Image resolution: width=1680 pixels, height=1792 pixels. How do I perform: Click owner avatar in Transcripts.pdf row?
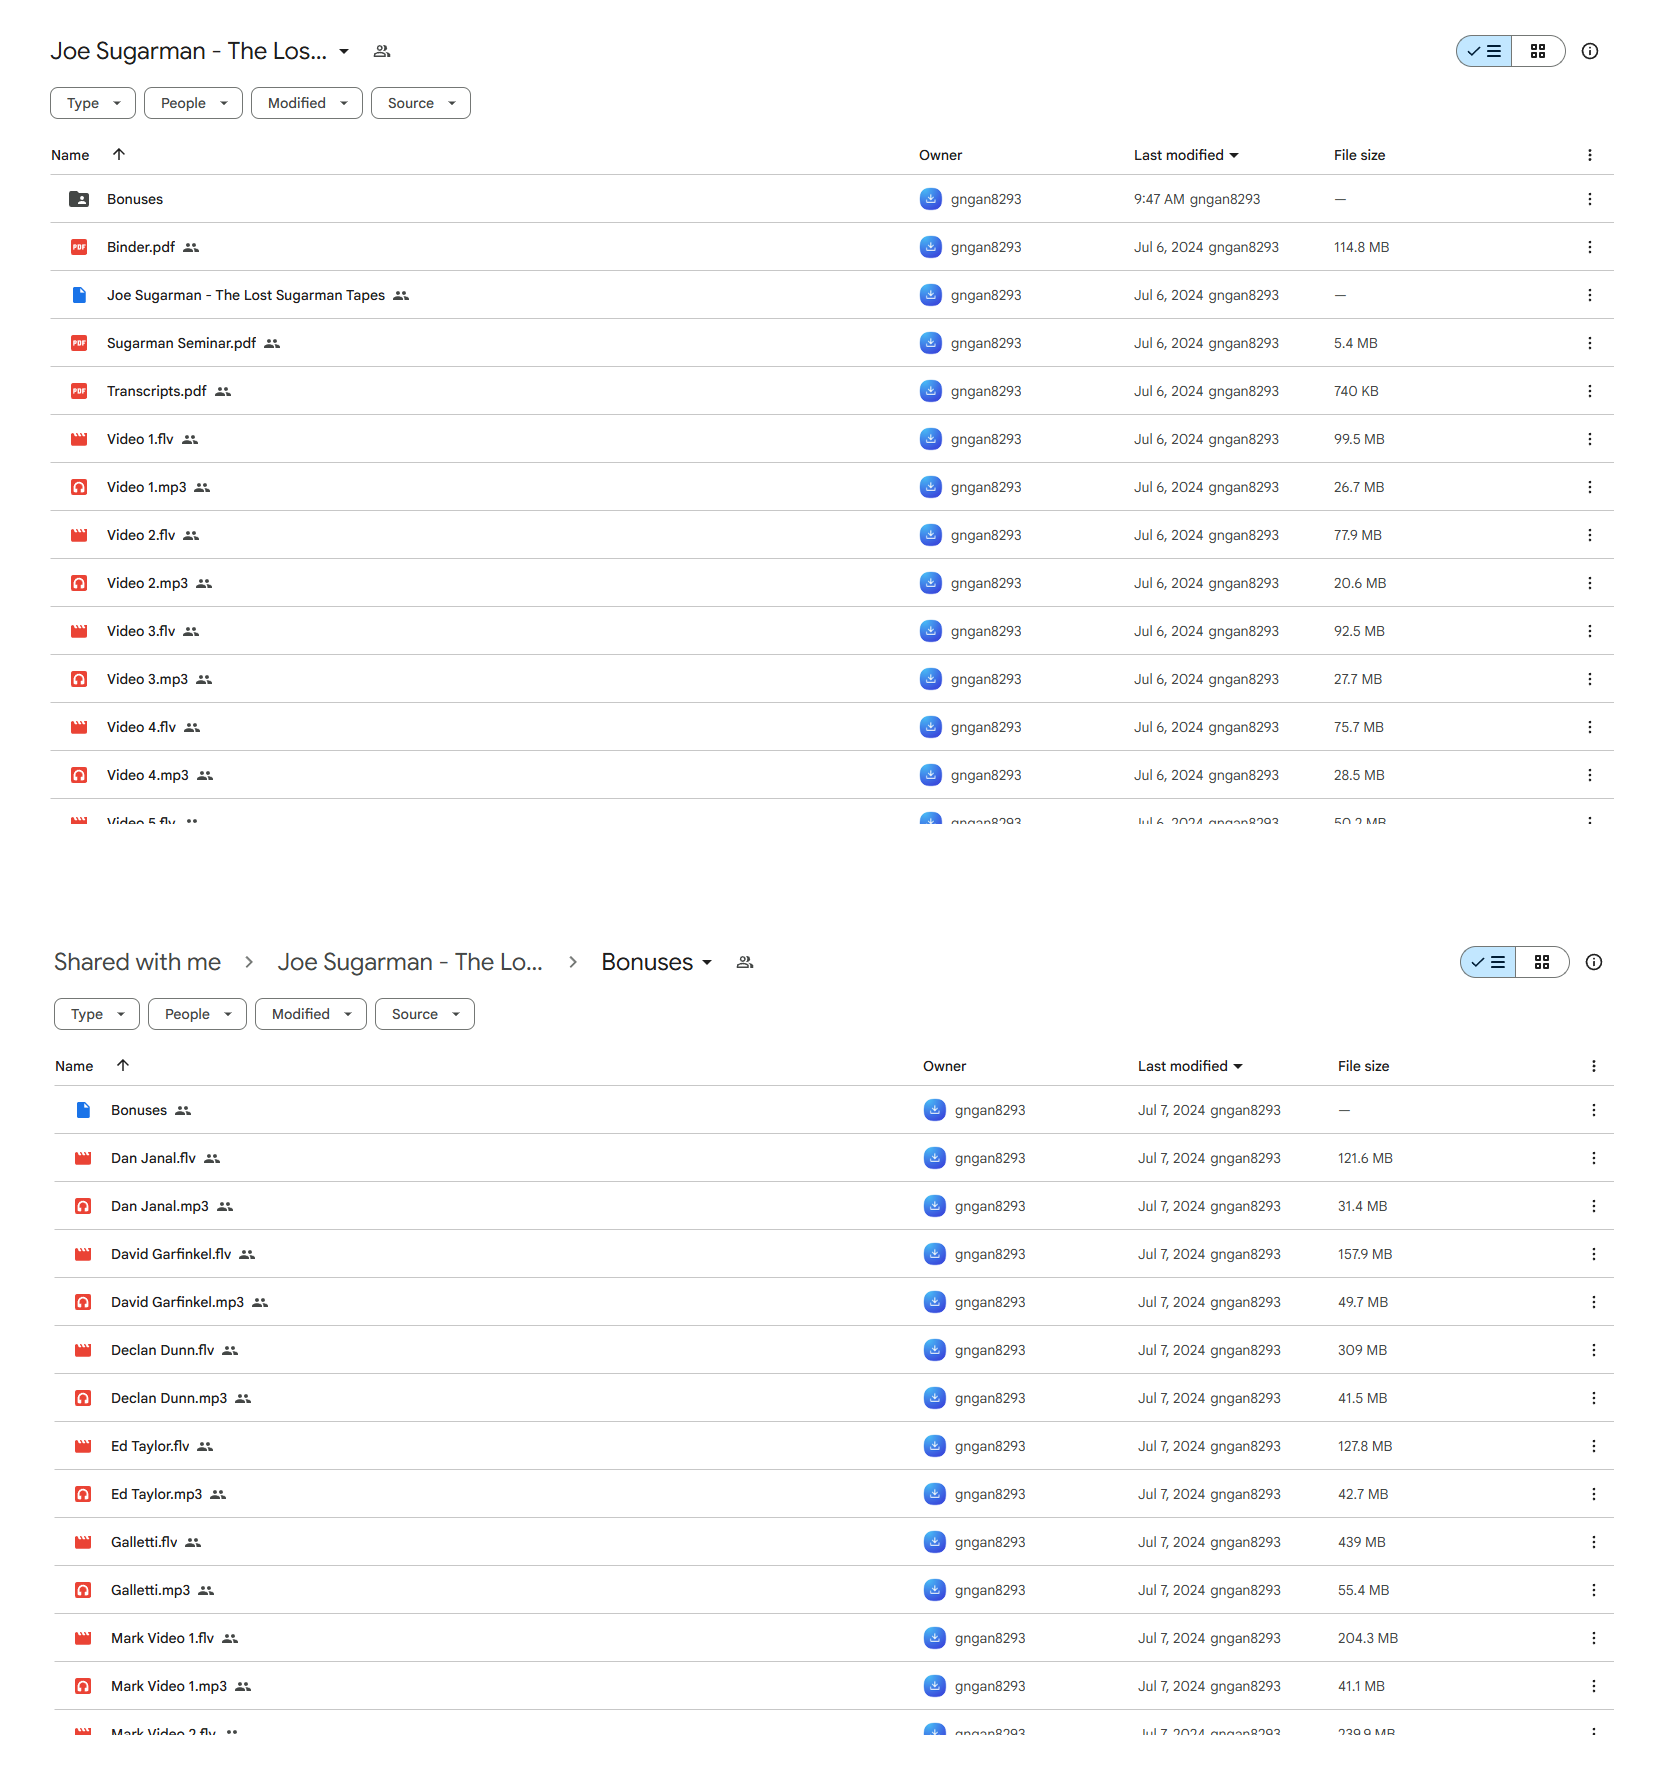[x=931, y=391]
